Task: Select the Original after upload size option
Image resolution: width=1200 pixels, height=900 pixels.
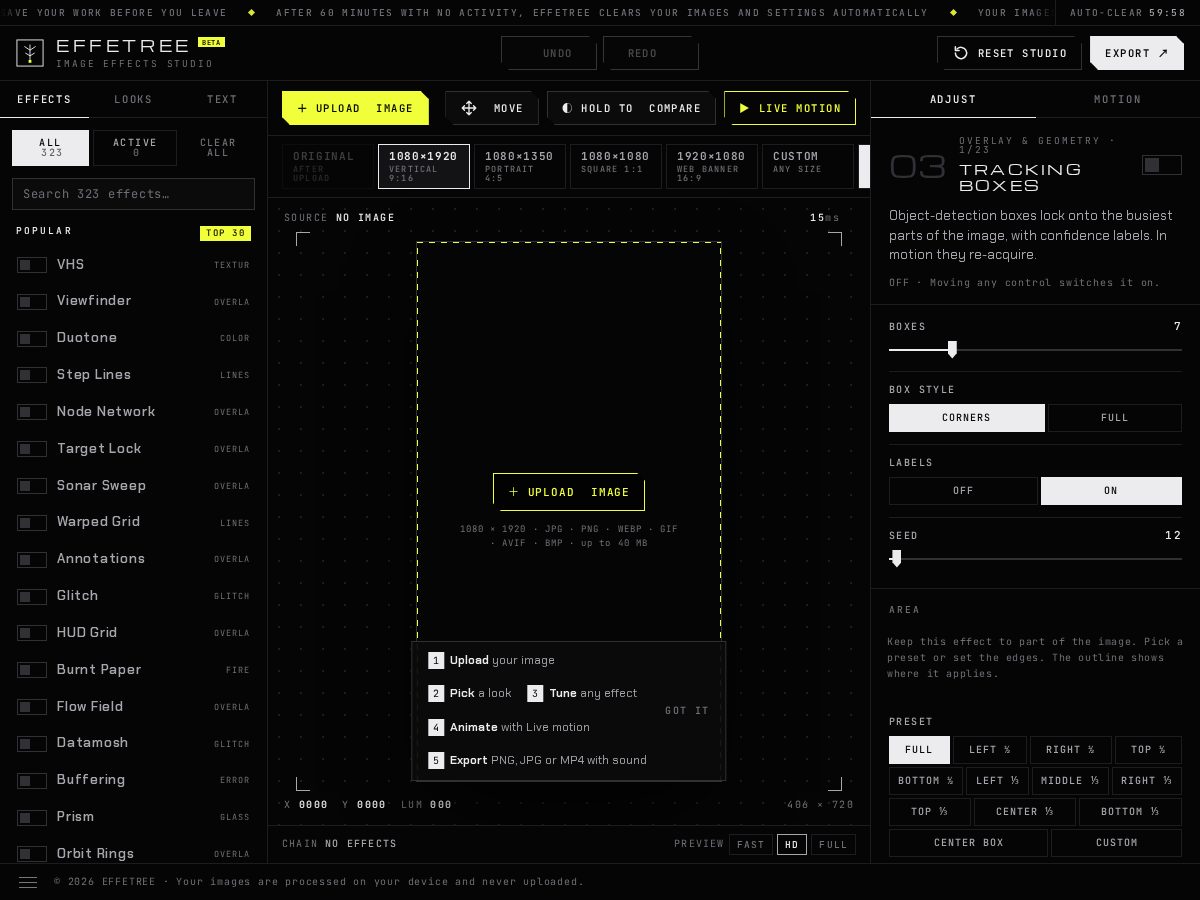Action: 328,166
